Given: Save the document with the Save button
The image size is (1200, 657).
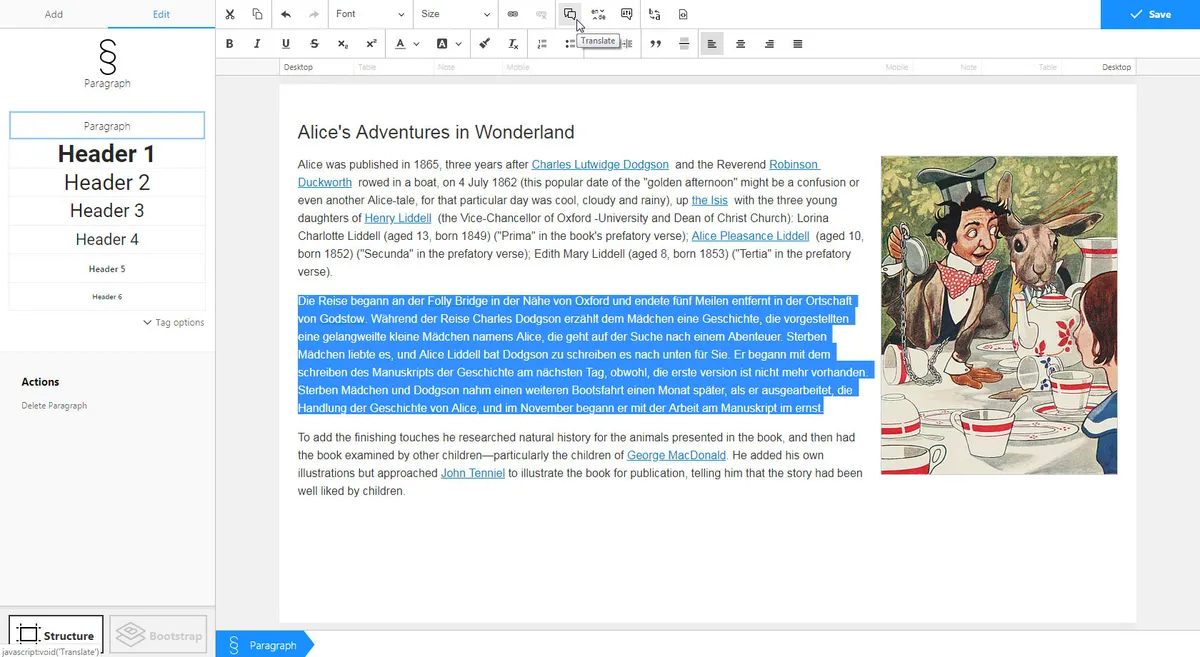Looking at the screenshot, I should point(1152,14).
